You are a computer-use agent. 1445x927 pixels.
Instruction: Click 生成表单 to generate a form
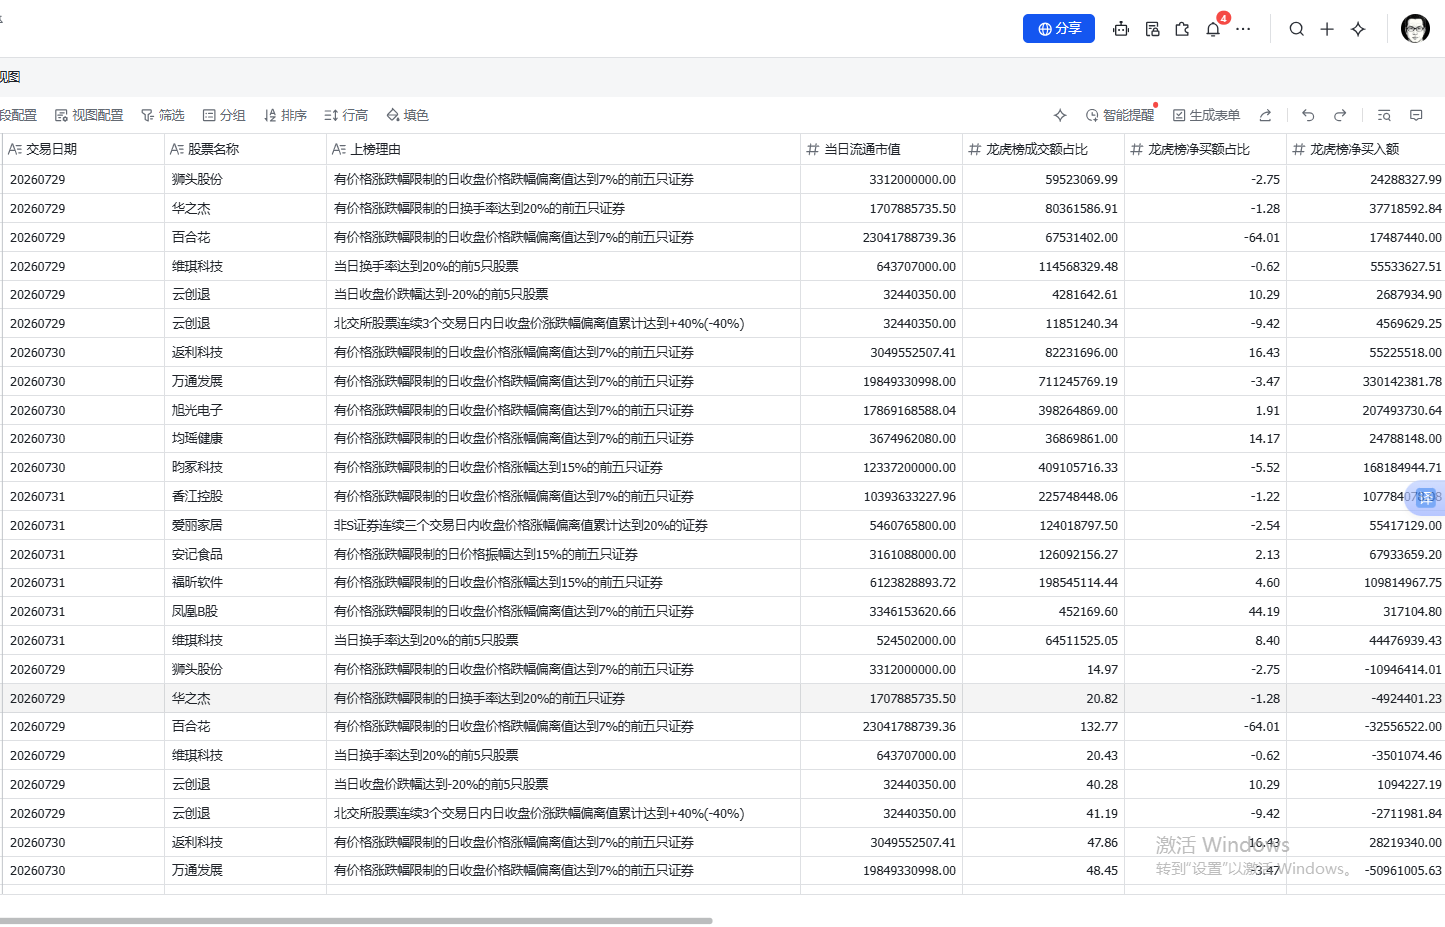click(1206, 115)
